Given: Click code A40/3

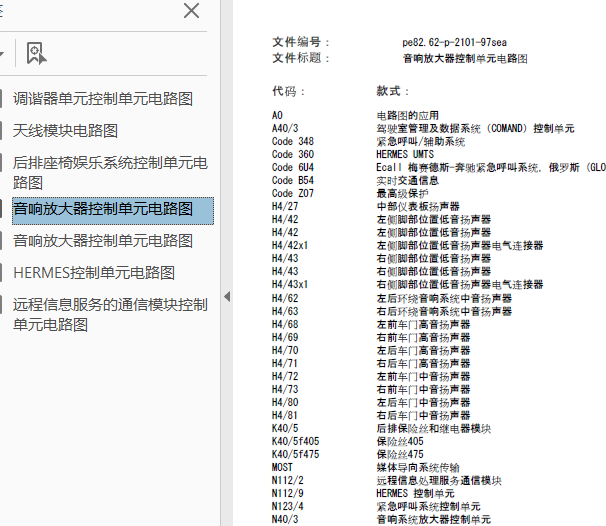Looking at the screenshot, I should point(285,128).
